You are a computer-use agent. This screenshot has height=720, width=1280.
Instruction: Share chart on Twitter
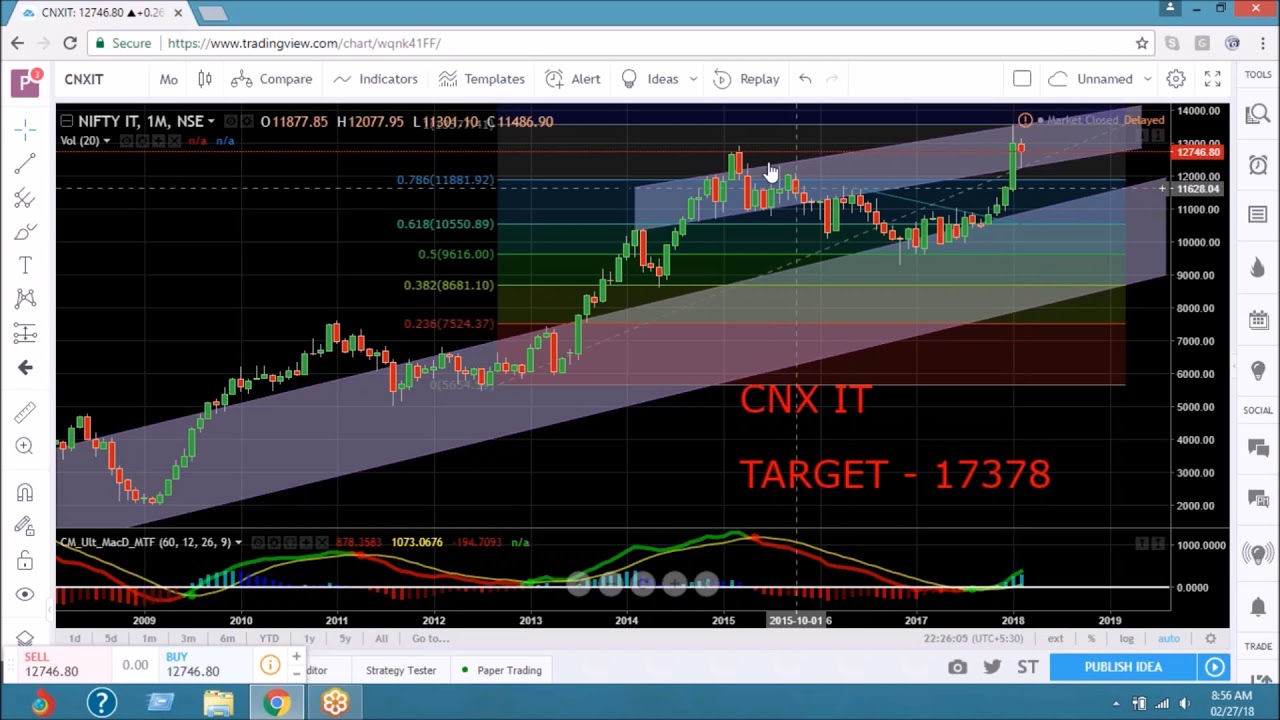pyautogui.click(x=992, y=667)
